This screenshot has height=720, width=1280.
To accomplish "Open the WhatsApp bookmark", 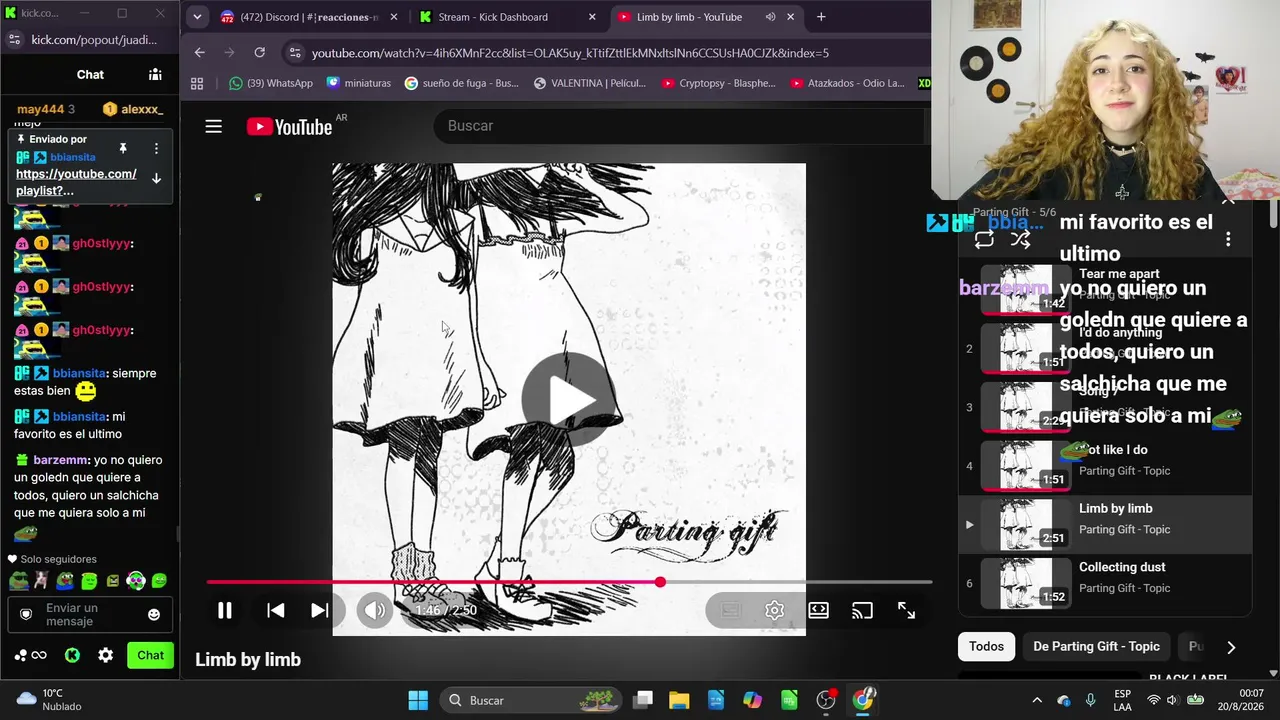I will (x=271, y=83).
